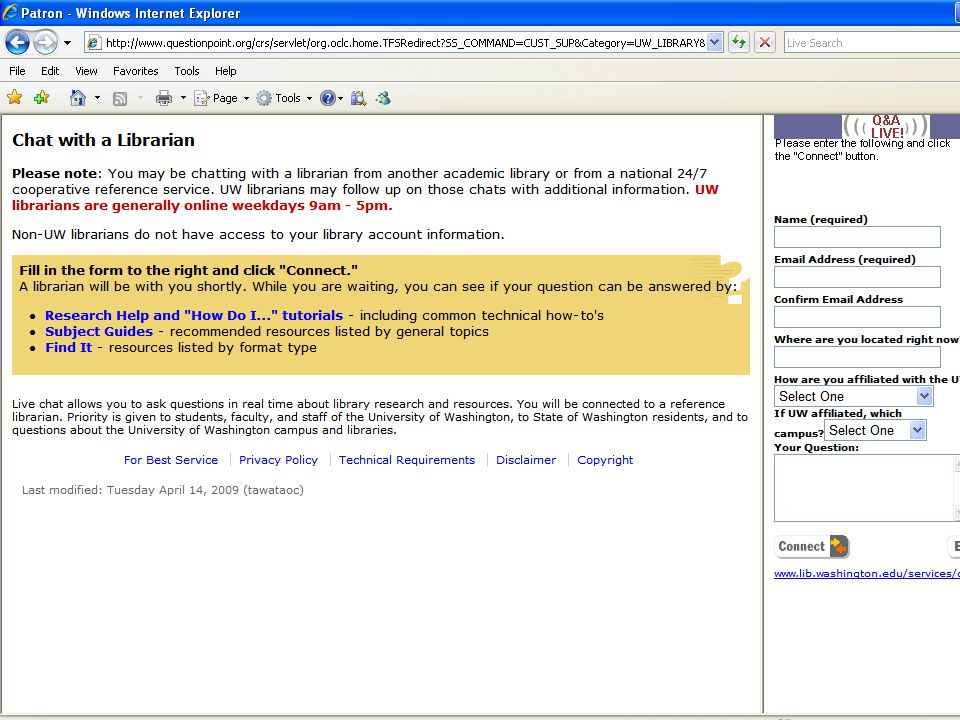Expand the Home button dropdown arrow
Screen dimensions: 960x720
pyautogui.click(x=97, y=98)
